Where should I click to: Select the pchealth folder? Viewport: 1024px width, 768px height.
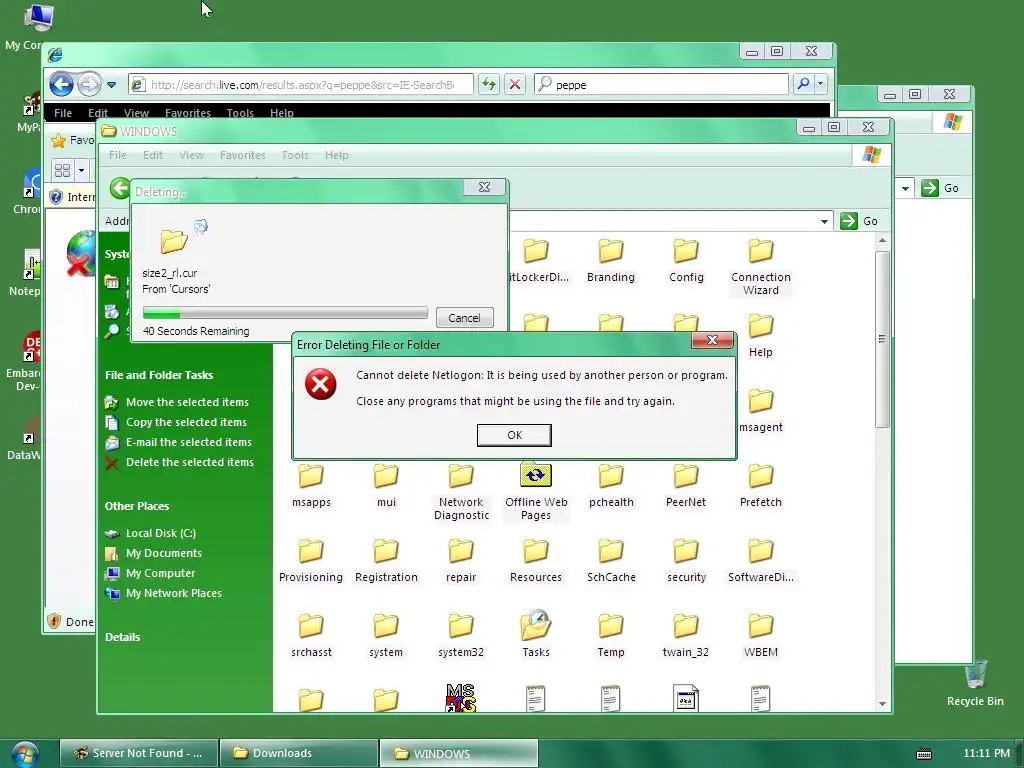tap(611, 486)
